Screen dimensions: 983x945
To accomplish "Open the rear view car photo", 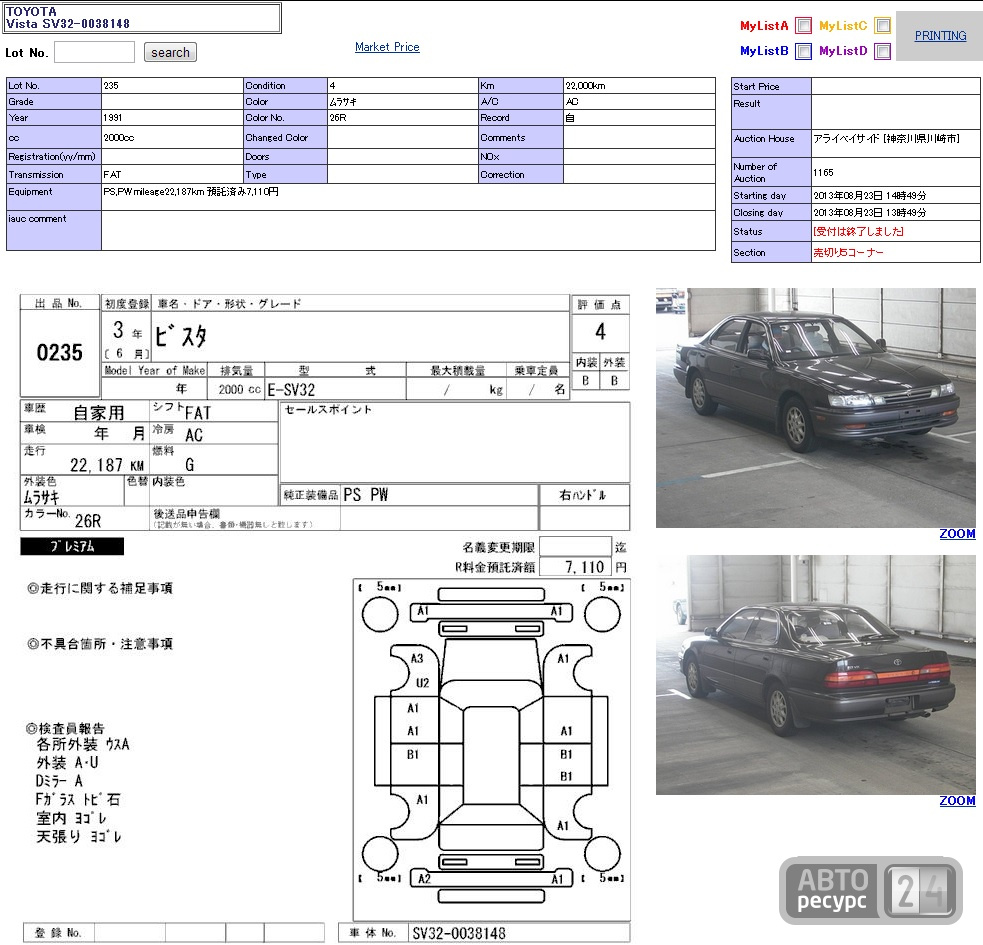I will 816,675.
